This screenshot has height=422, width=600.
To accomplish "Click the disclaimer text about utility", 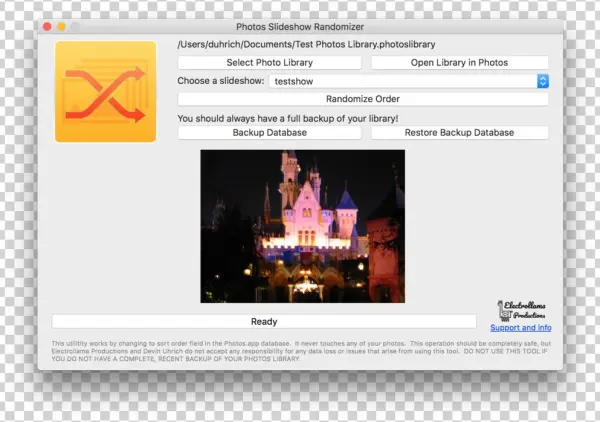I will [x=301, y=351].
